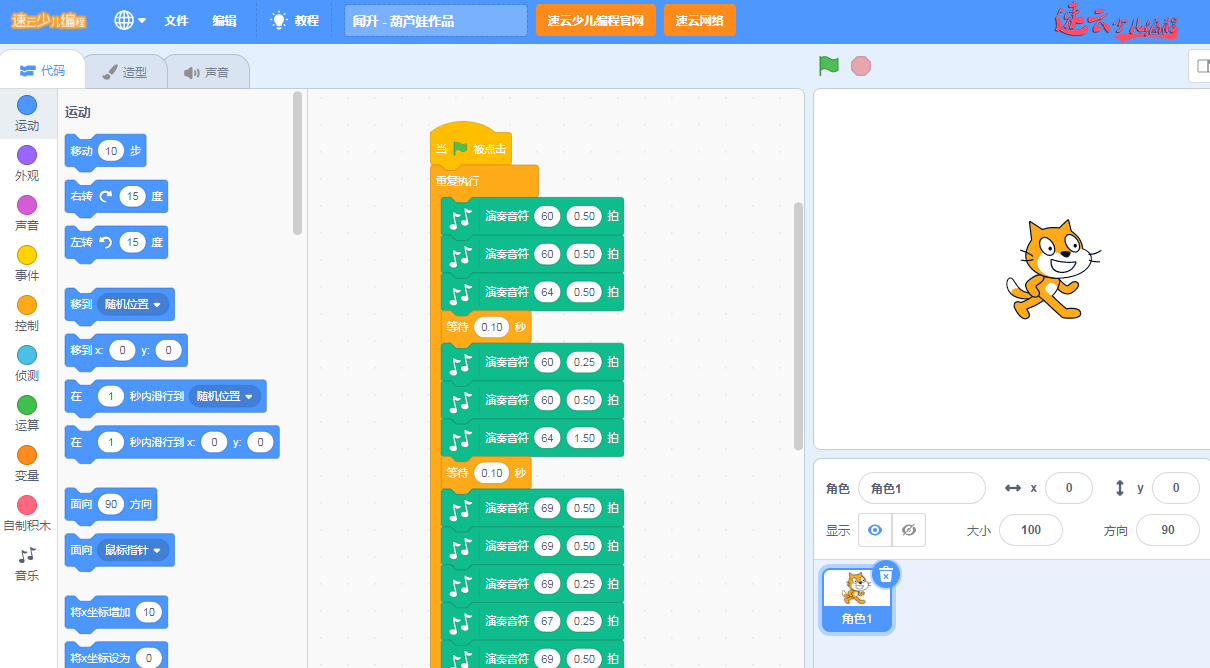Select the orange 变量 variables category
1210x668 pixels.
tap(27, 463)
